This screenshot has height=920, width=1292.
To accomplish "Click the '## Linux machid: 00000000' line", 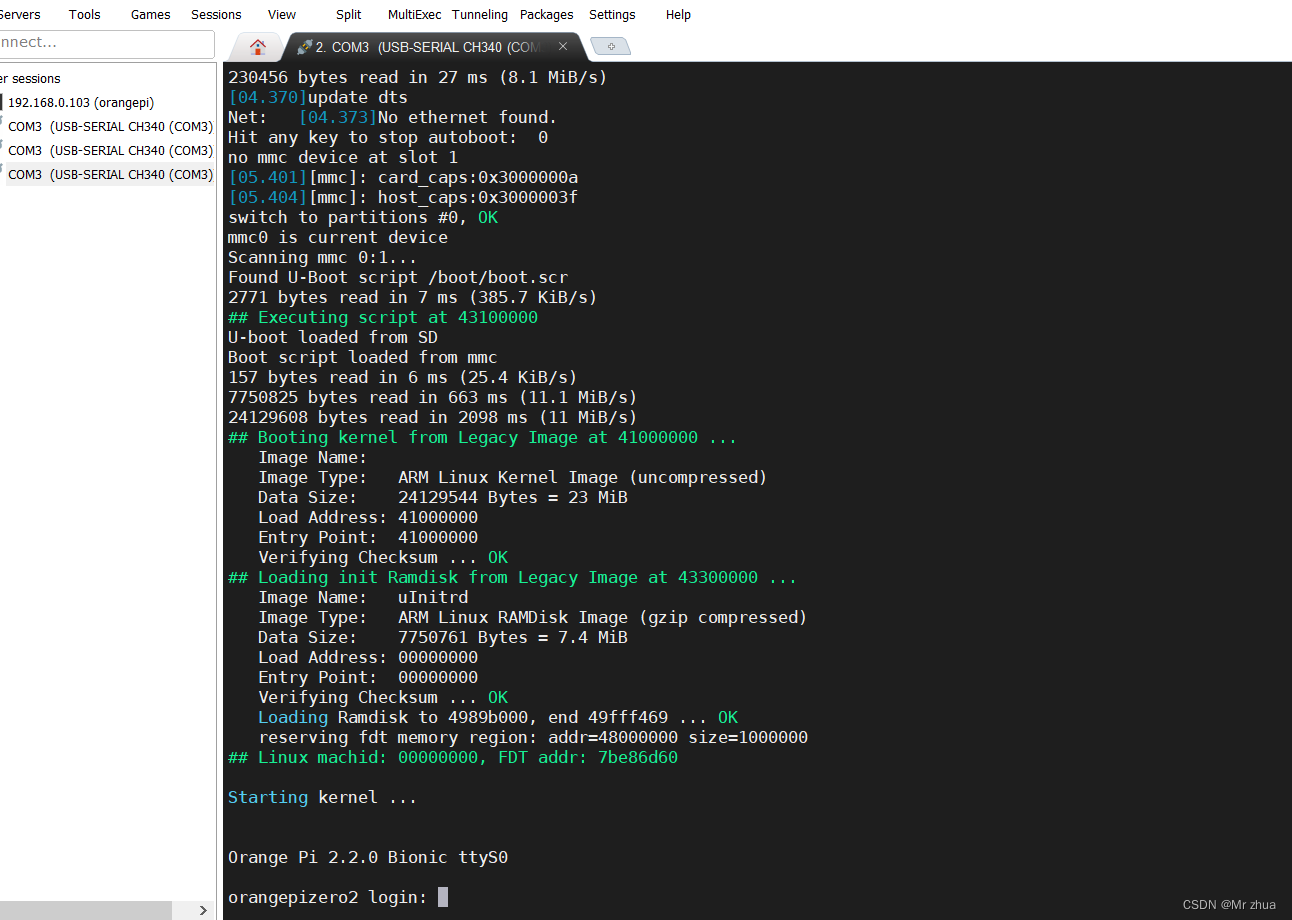I will [x=453, y=757].
